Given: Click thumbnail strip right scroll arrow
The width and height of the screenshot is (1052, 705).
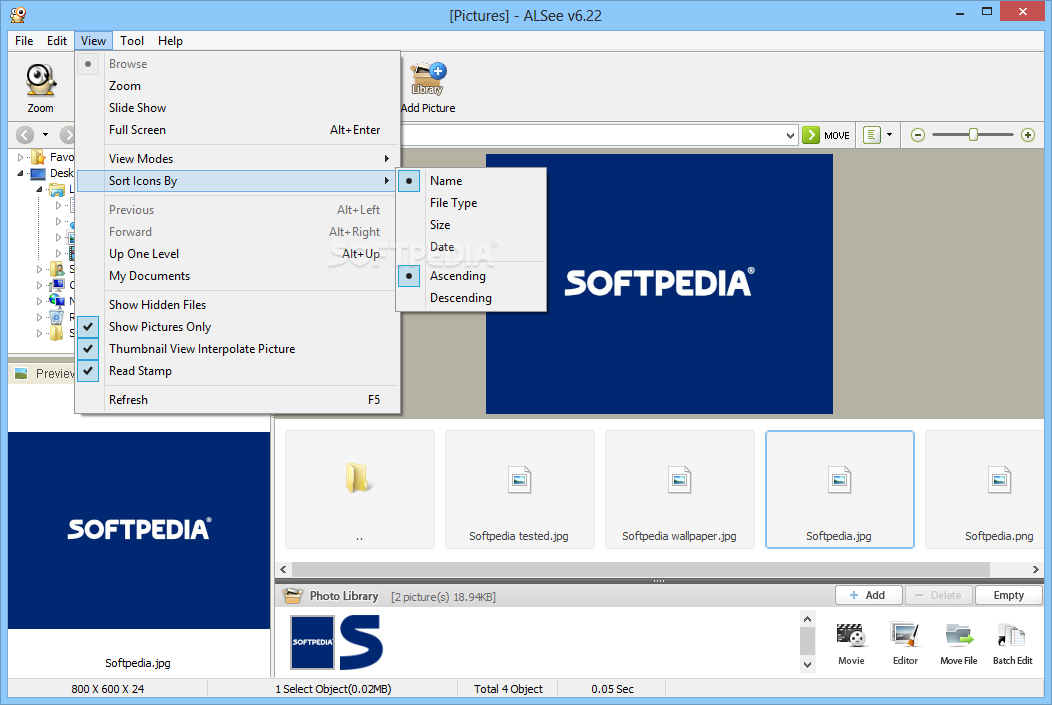Looking at the screenshot, I should pyautogui.click(x=1036, y=570).
